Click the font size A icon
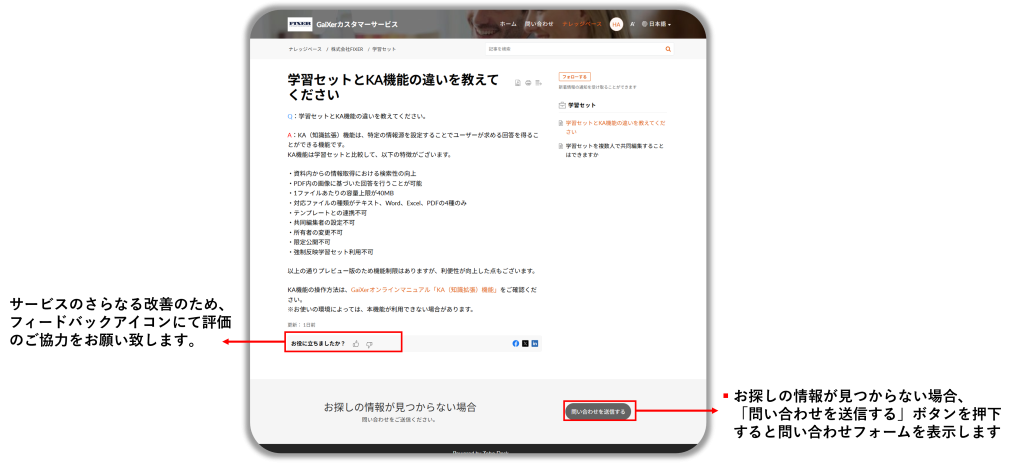The height and width of the screenshot is (463, 1024). [x=632, y=23]
